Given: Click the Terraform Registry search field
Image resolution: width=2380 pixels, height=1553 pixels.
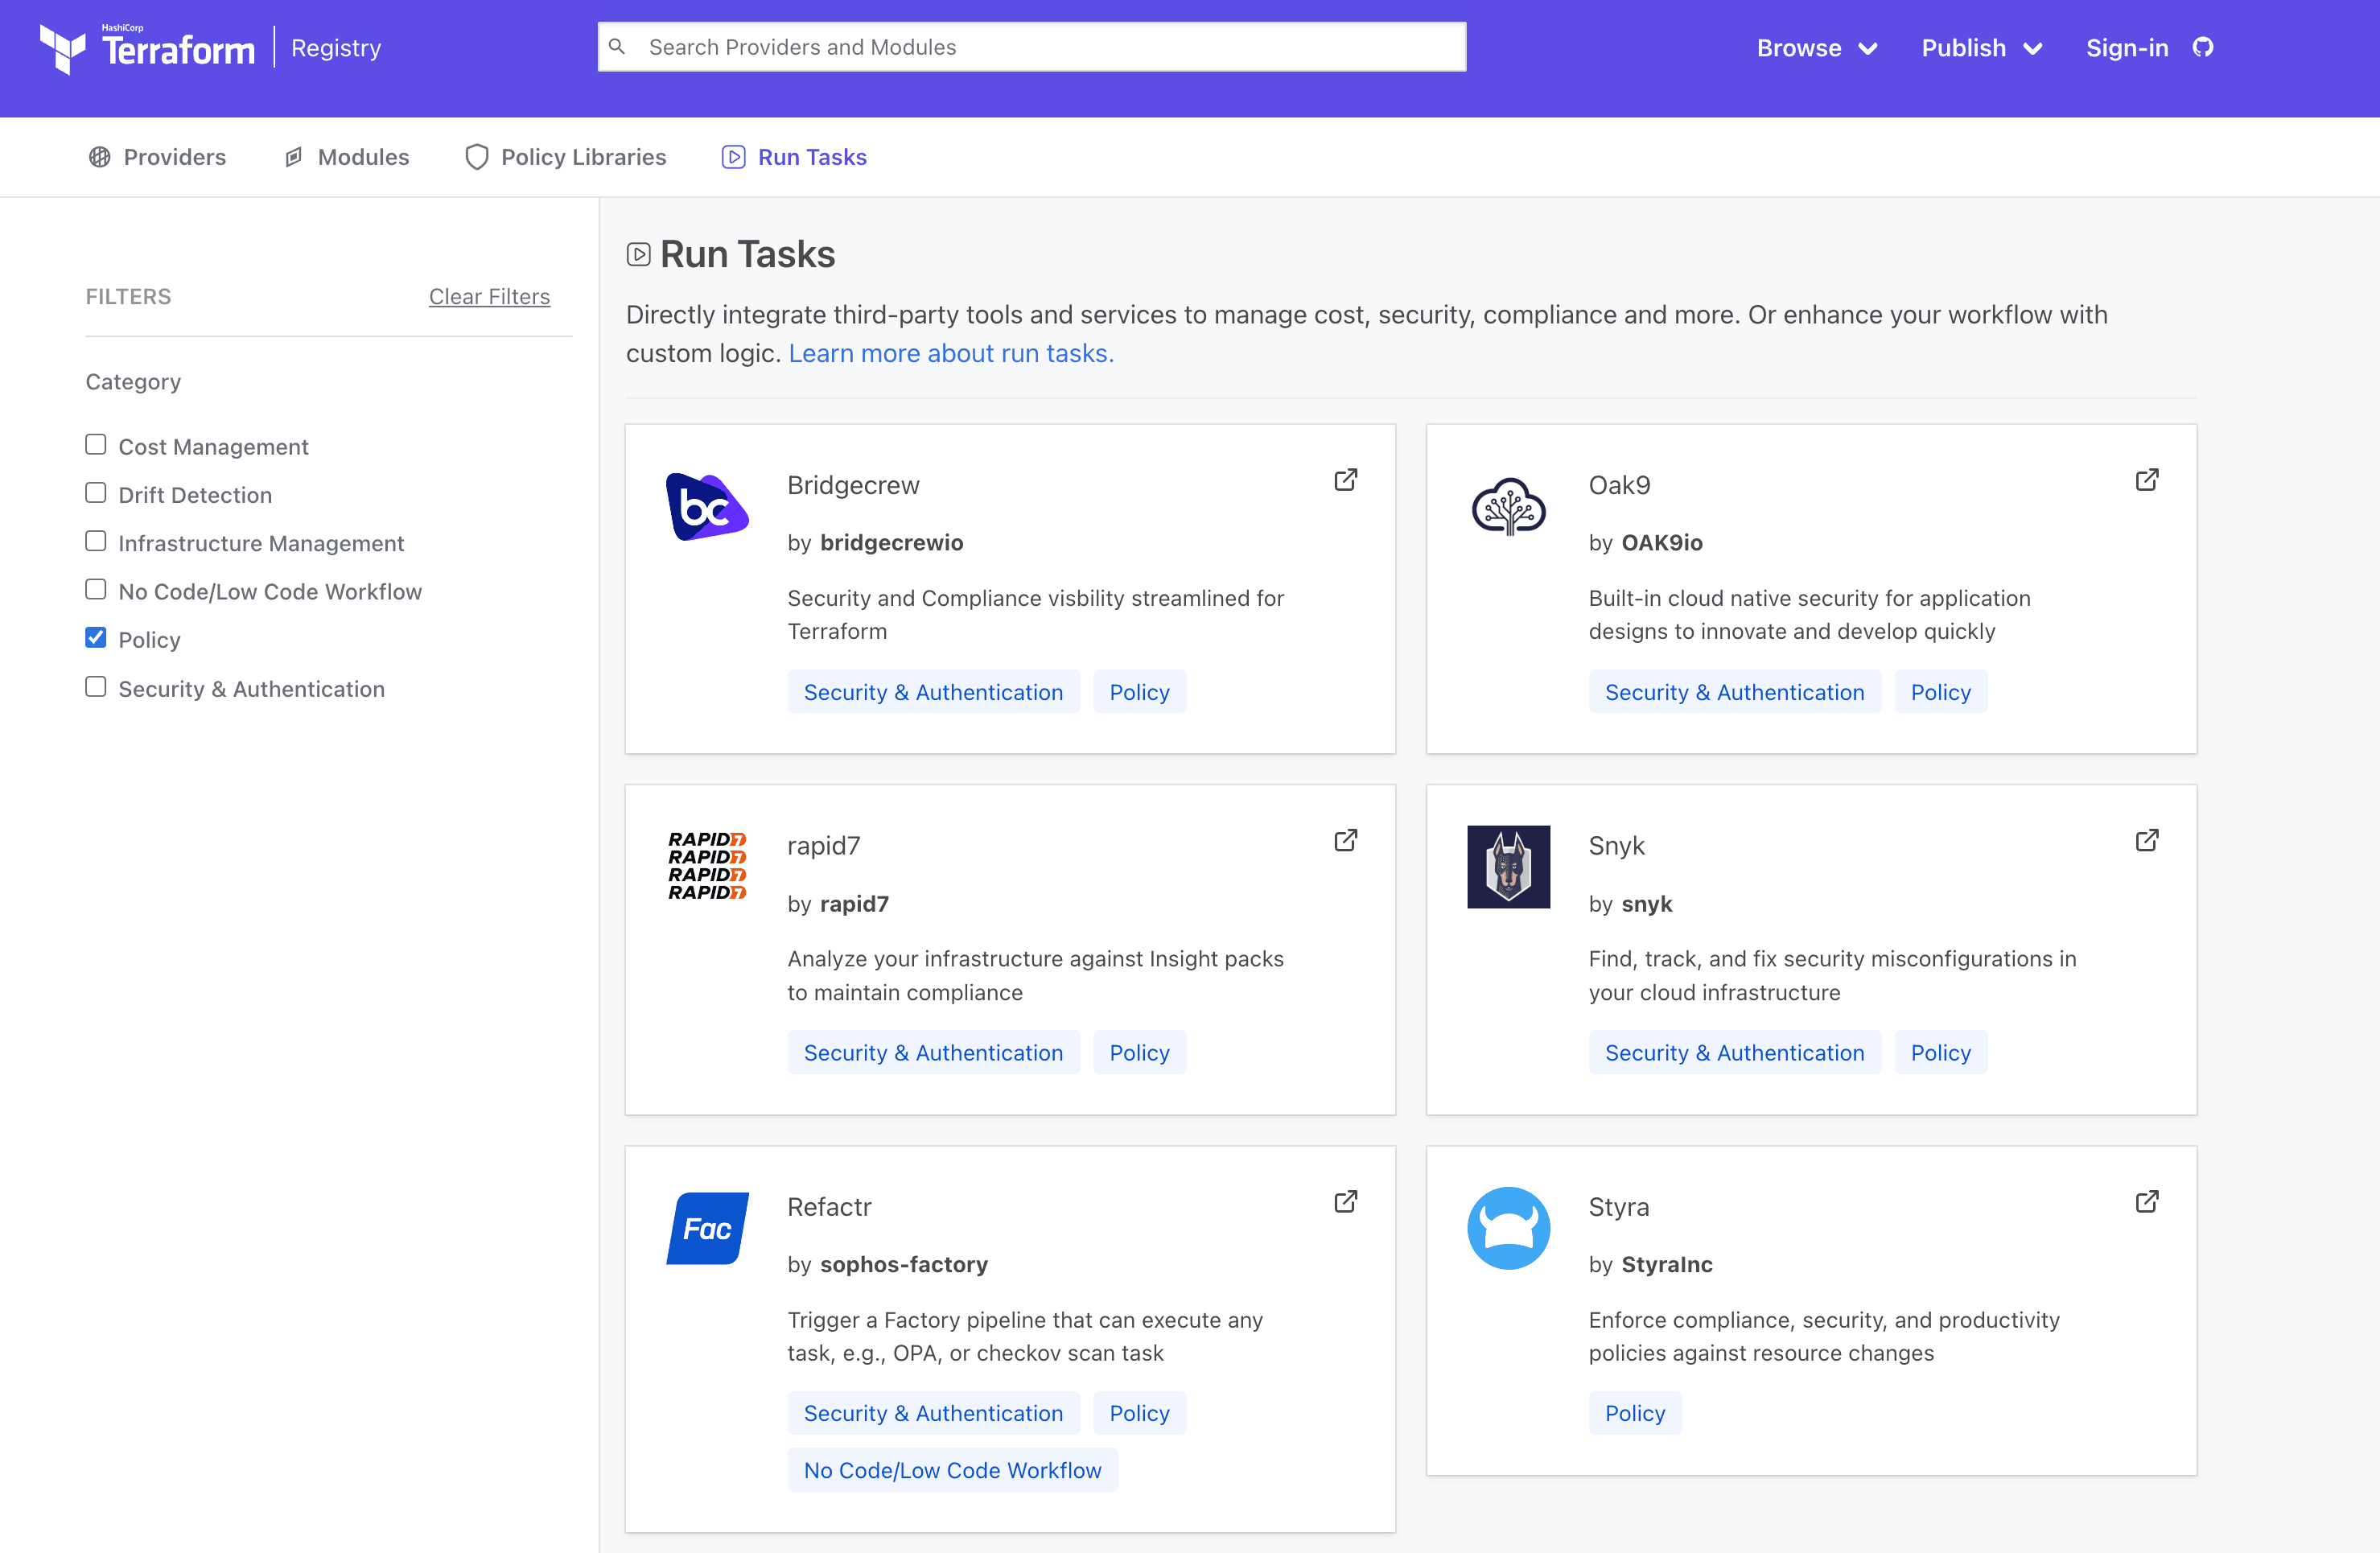Looking at the screenshot, I should pyautogui.click(x=1032, y=47).
